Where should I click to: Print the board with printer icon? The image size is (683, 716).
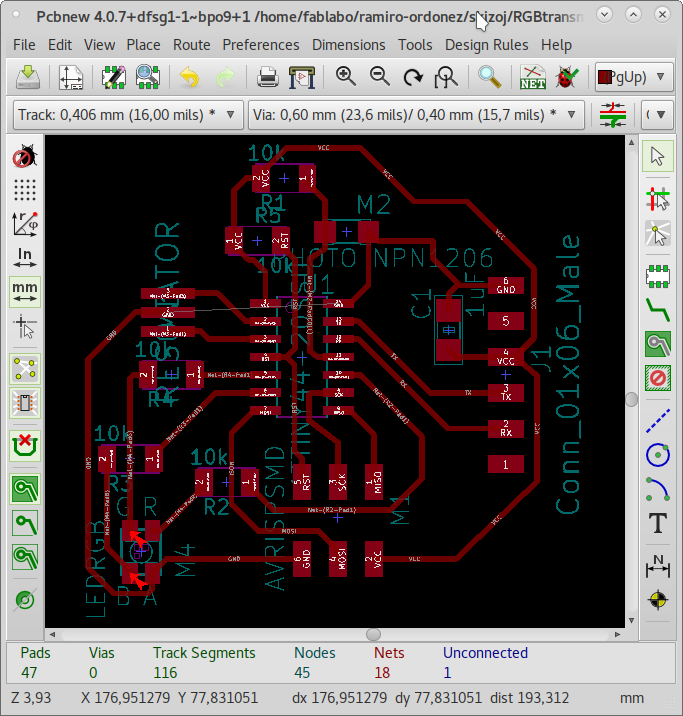point(268,77)
